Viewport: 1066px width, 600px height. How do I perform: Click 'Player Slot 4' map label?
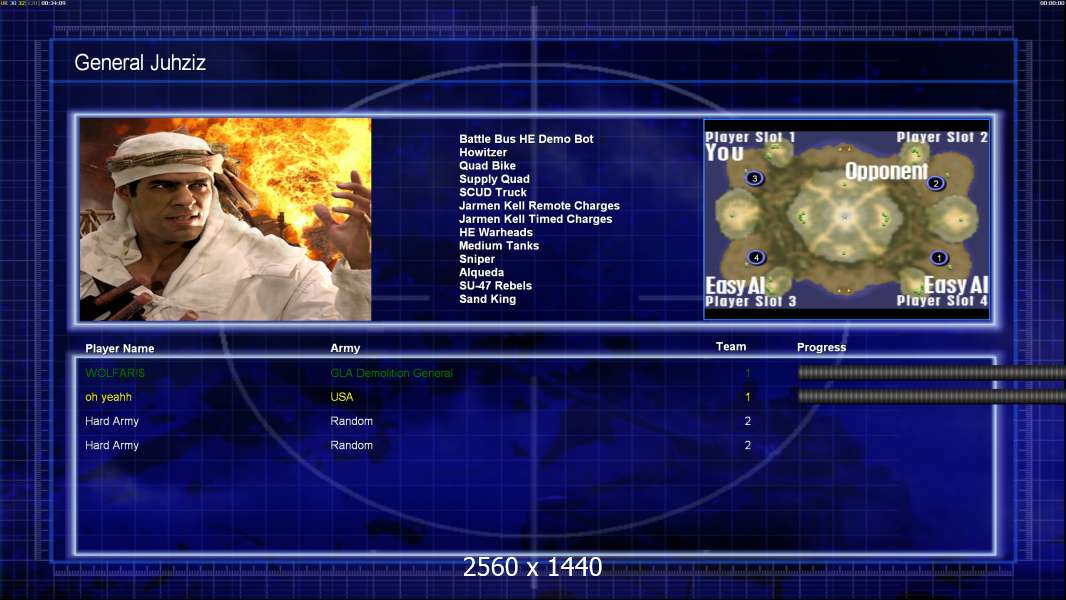942,300
